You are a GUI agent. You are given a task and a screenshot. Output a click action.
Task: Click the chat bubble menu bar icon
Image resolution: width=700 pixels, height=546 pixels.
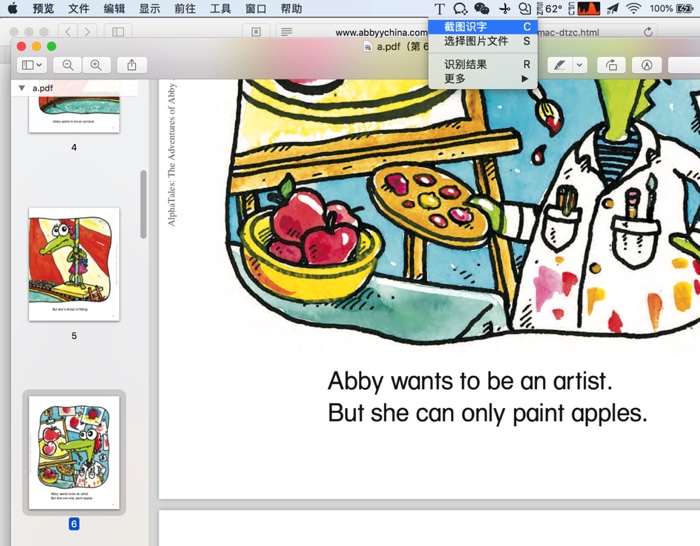[460, 8]
